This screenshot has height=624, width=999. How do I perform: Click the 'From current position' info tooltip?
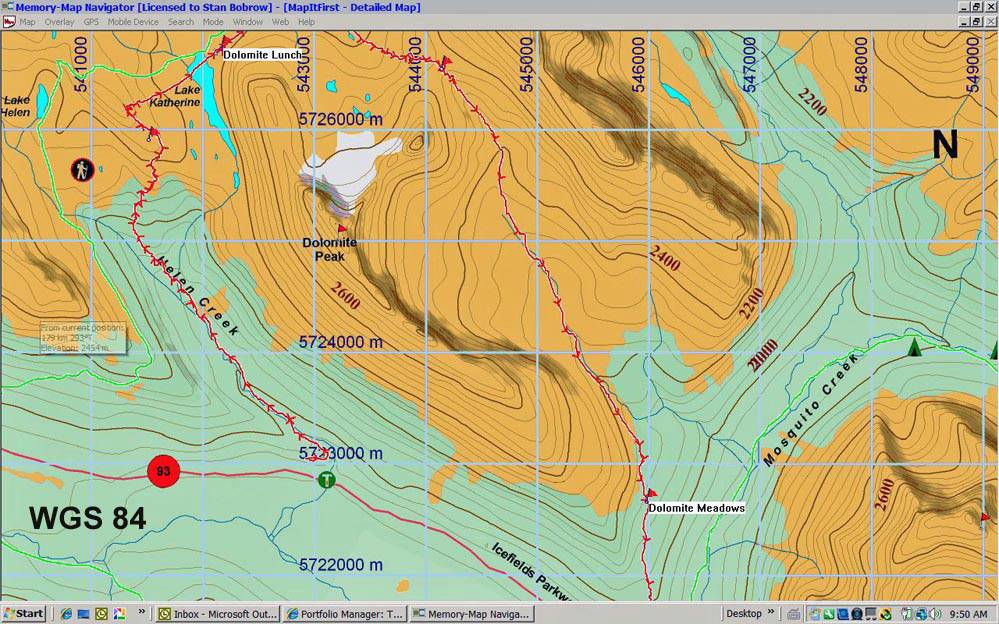click(83, 338)
